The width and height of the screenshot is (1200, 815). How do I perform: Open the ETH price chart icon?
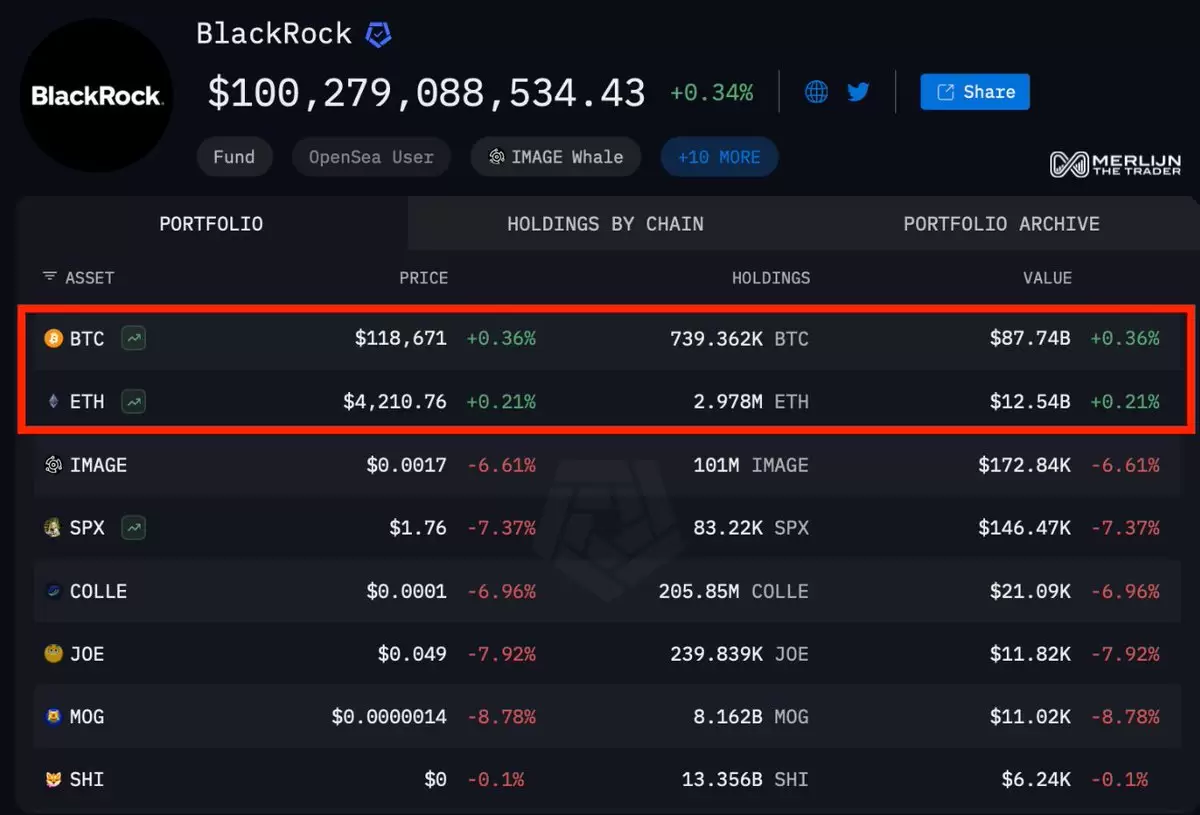[134, 402]
